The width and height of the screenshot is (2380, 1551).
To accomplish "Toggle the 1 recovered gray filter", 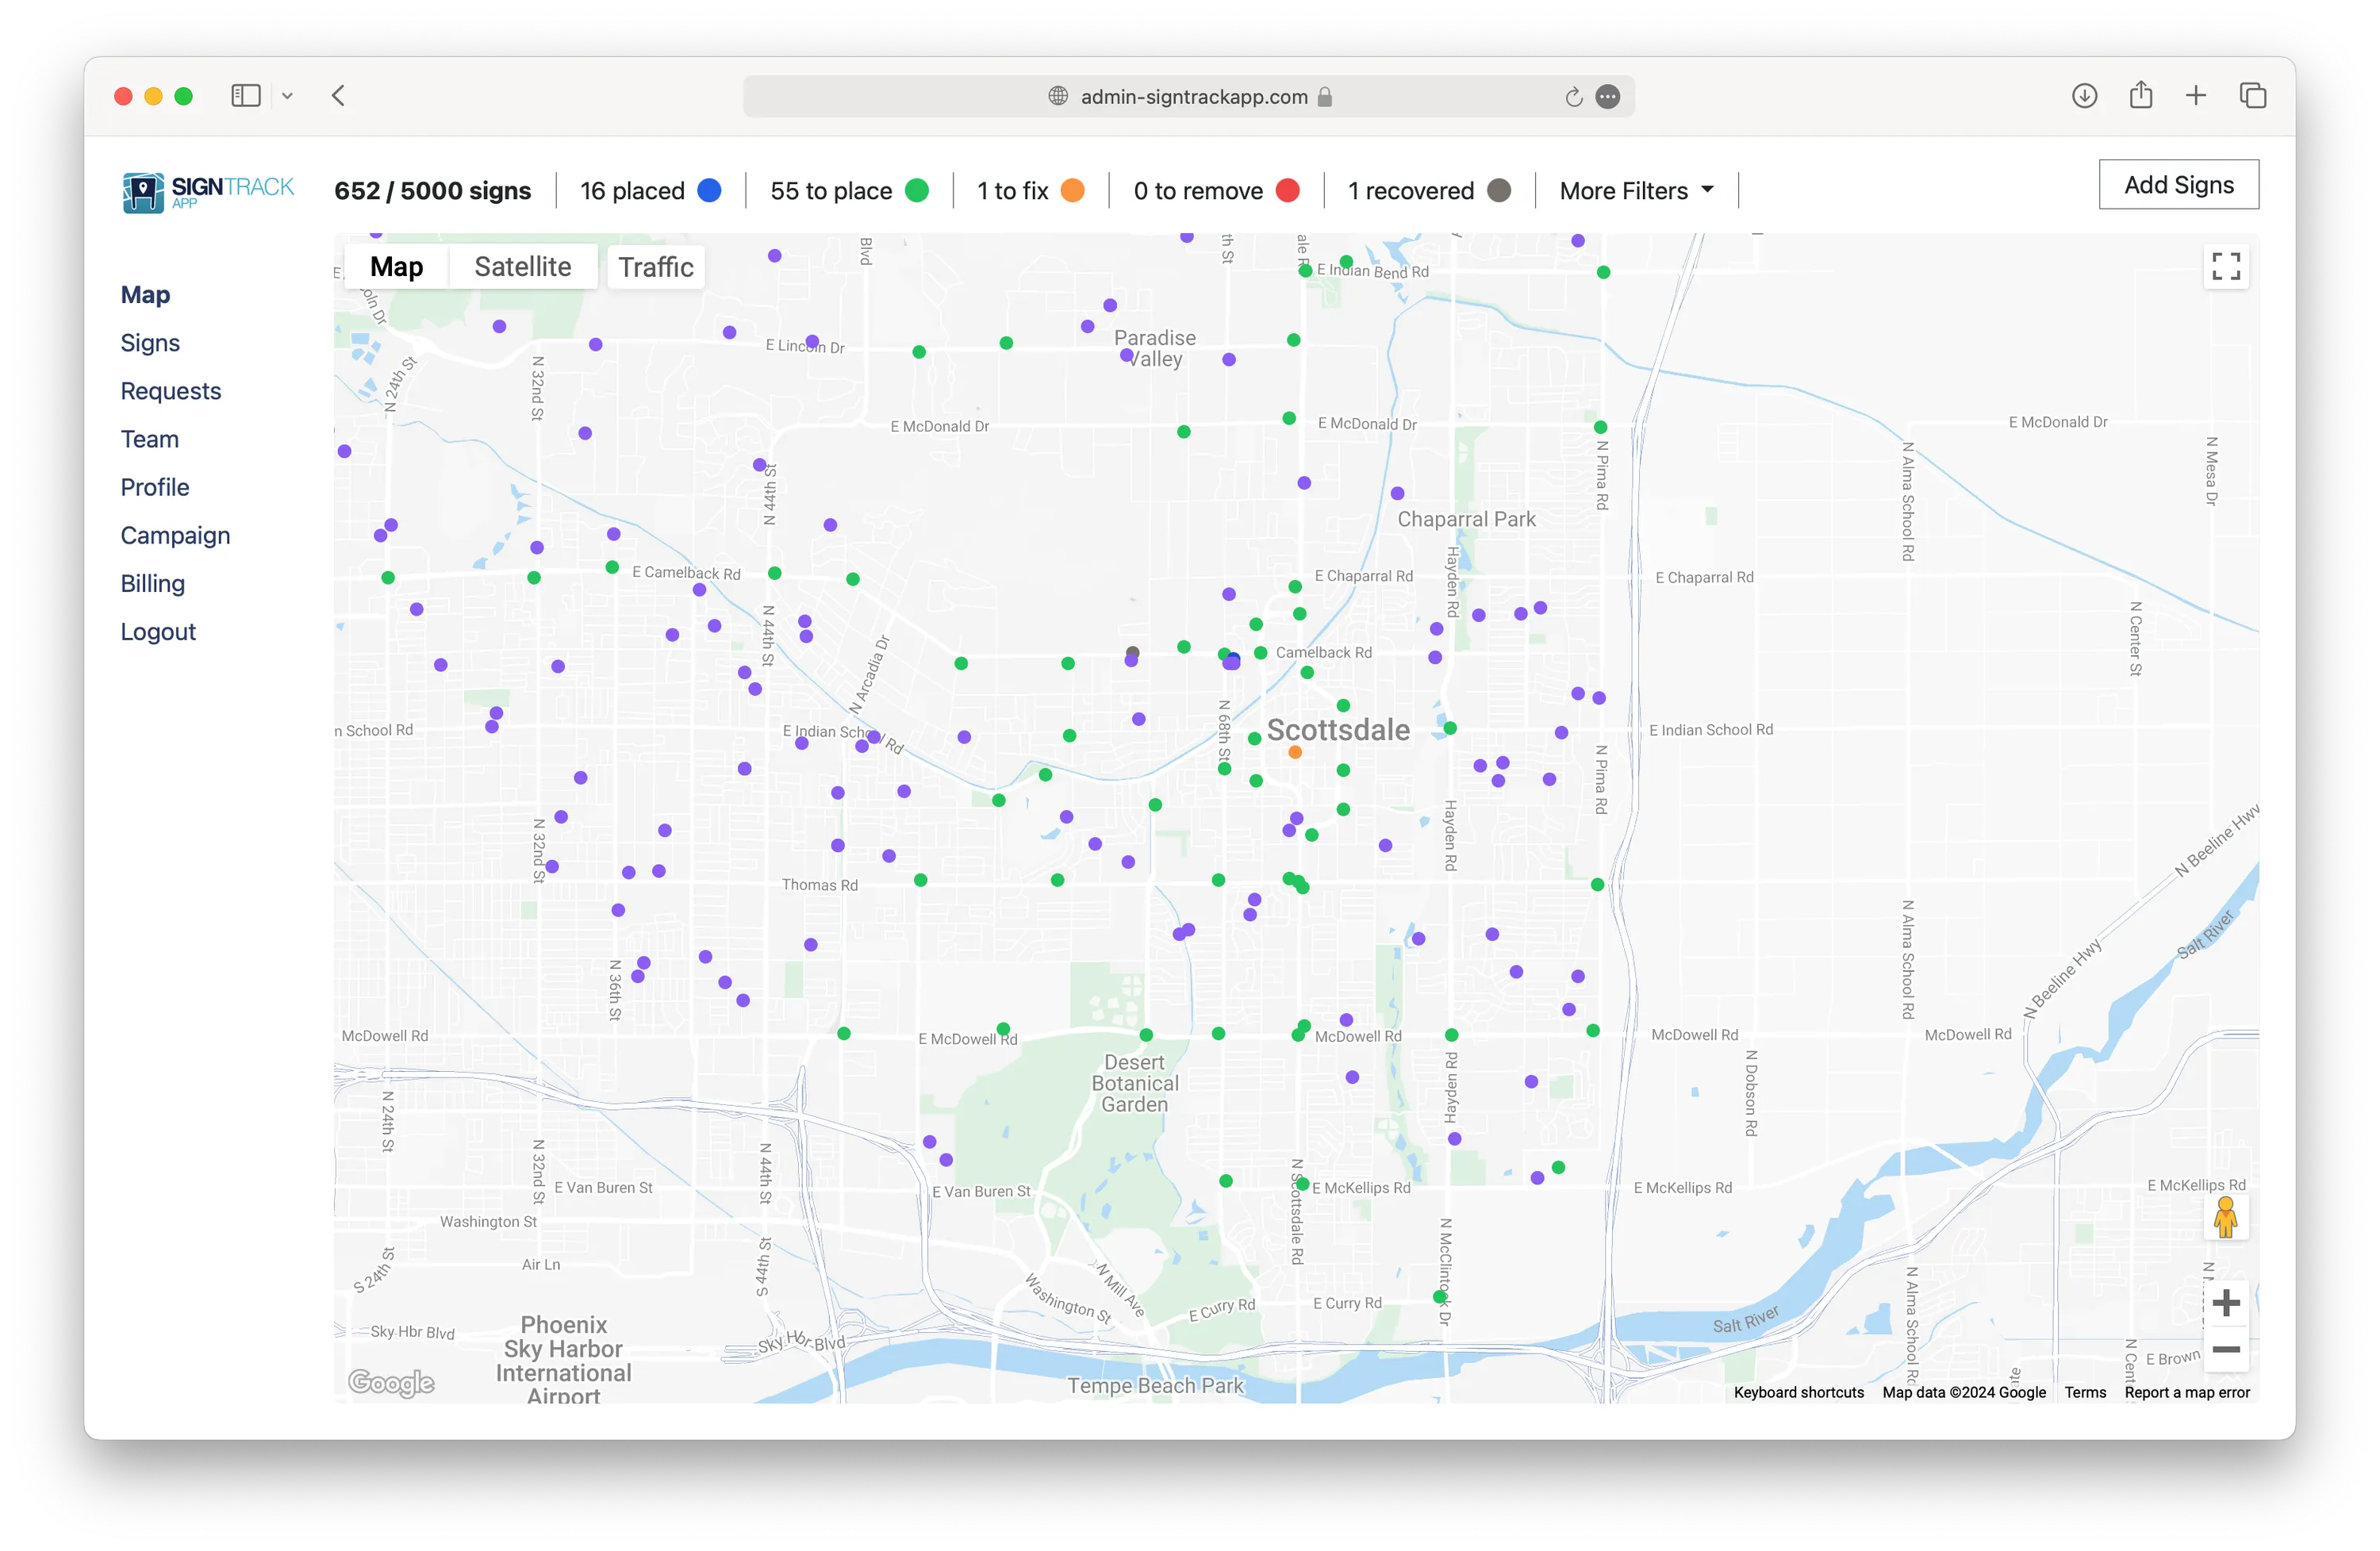I will click(1429, 191).
